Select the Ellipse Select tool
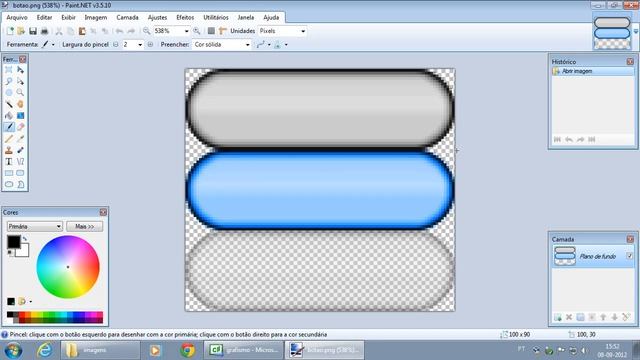The image size is (640, 360). (x=9, y=93)
